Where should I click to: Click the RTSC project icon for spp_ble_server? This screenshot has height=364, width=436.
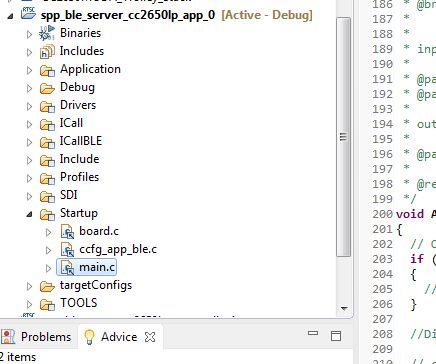point(28,14)
